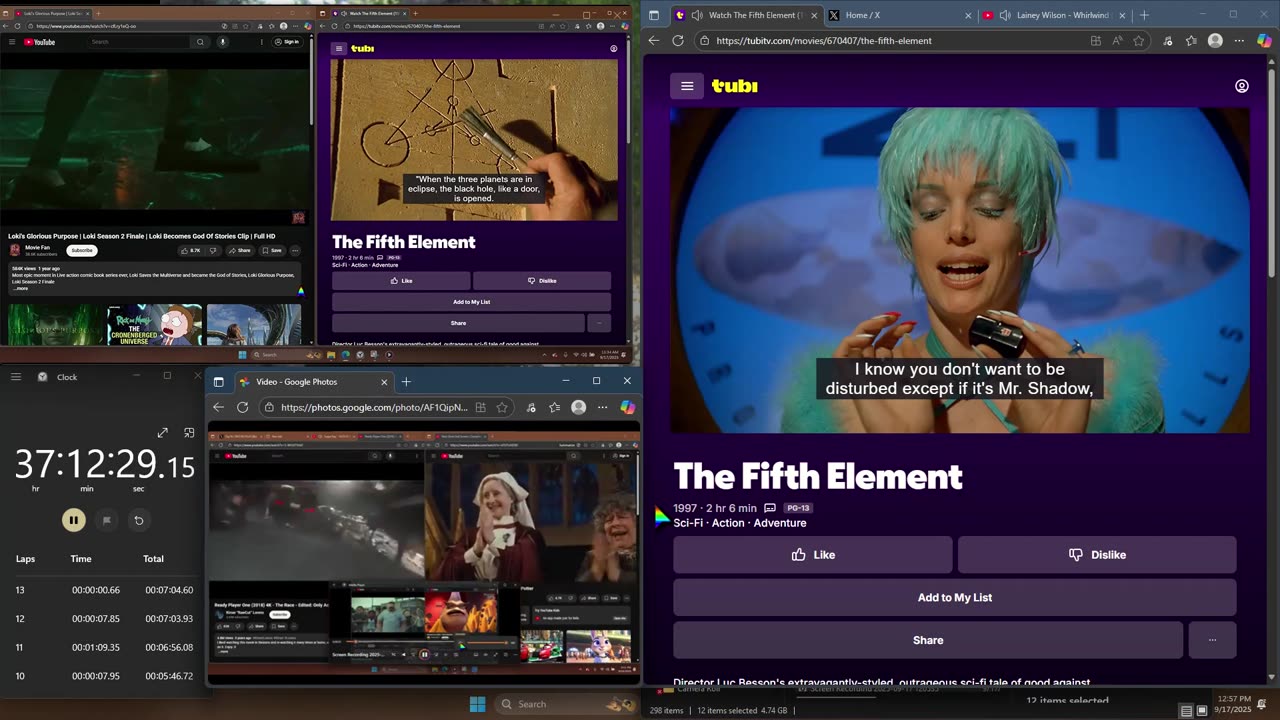Open Settings and more menu in the right Edge window
Screen dimensions: 1280x720
point(1239,41)
